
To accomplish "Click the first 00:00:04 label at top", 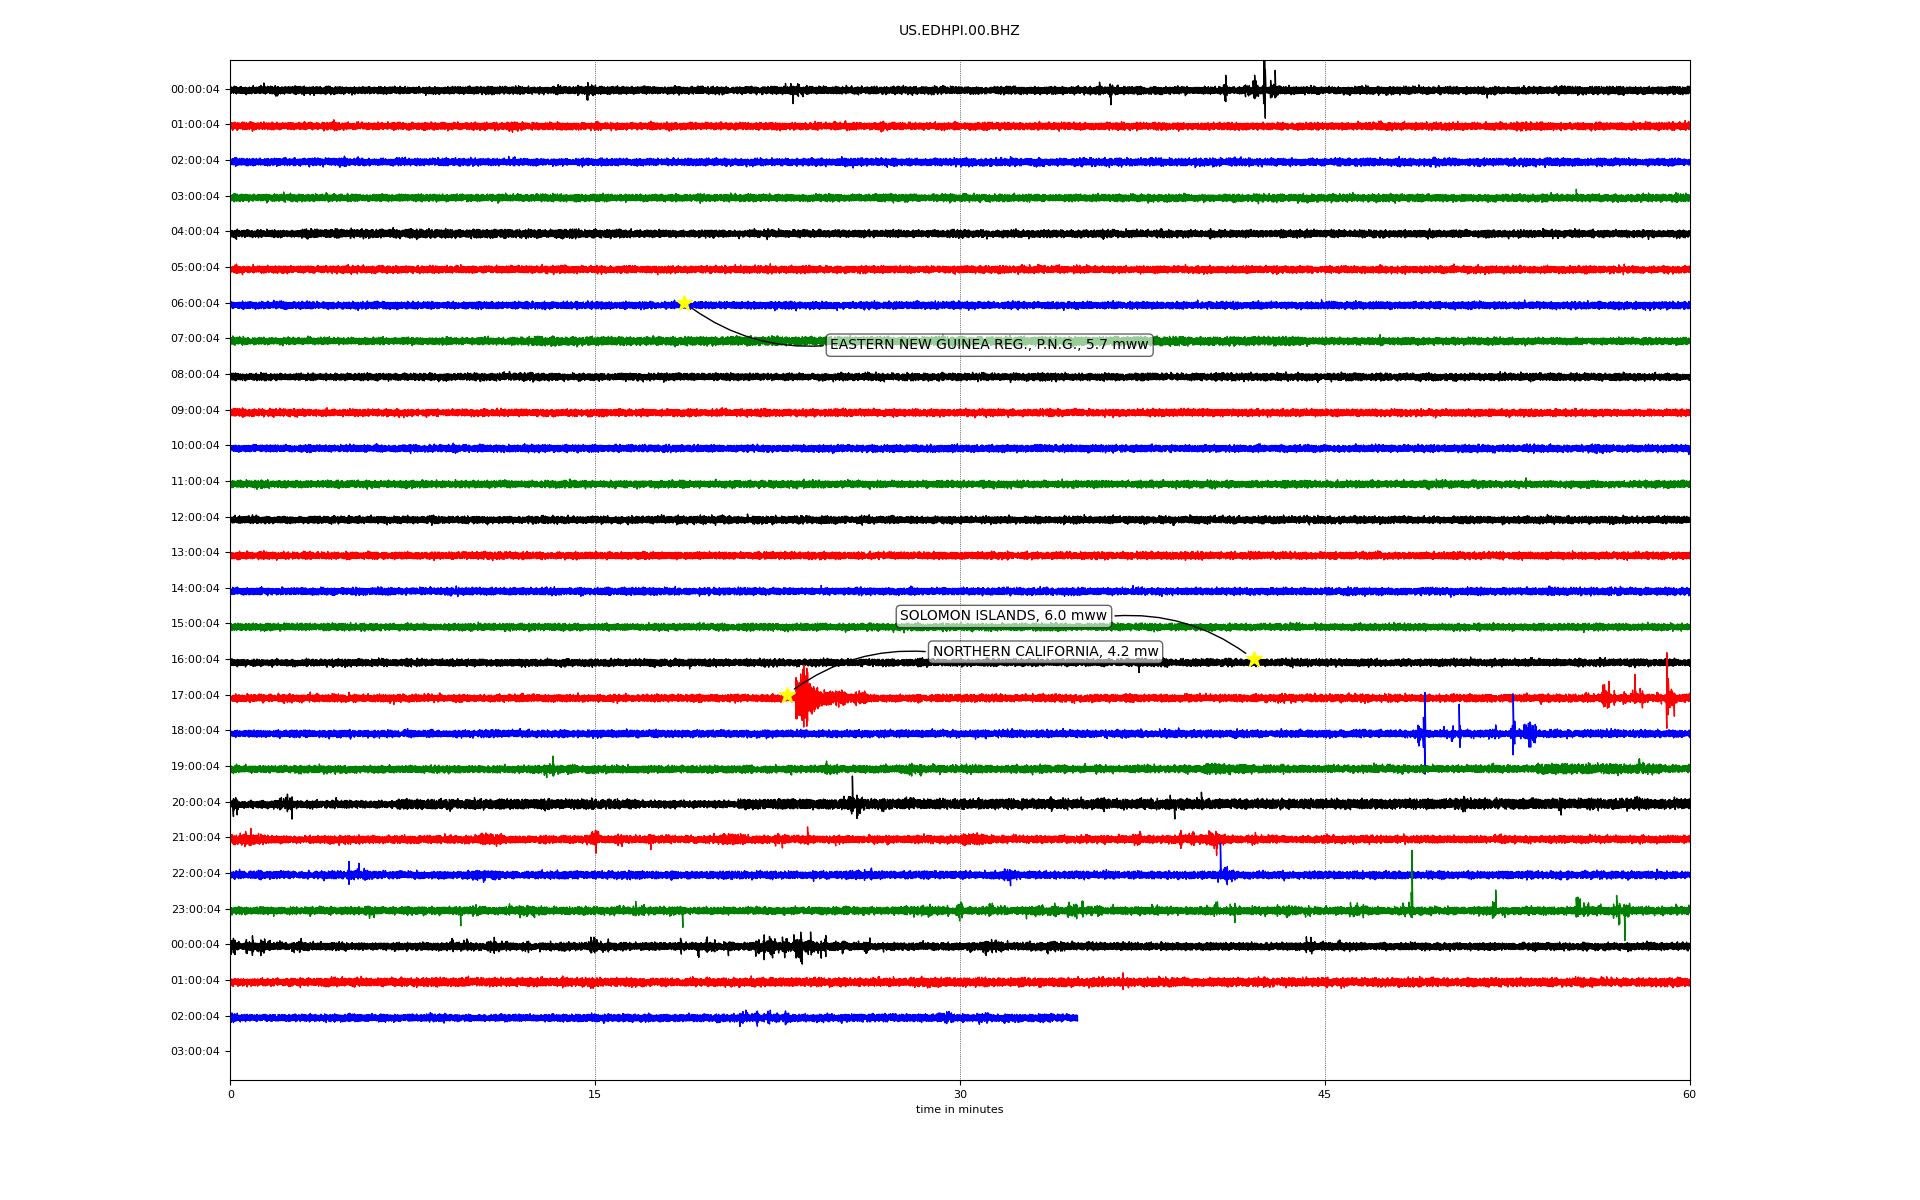I will pyautogui.click(x=195, y=89).
